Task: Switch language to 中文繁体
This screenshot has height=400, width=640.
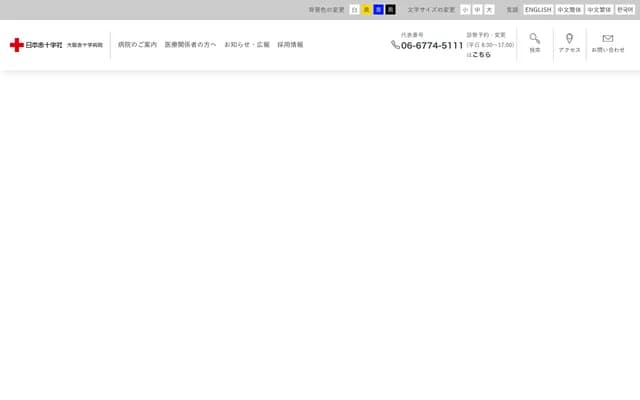Action: click(x=599, y=10)
